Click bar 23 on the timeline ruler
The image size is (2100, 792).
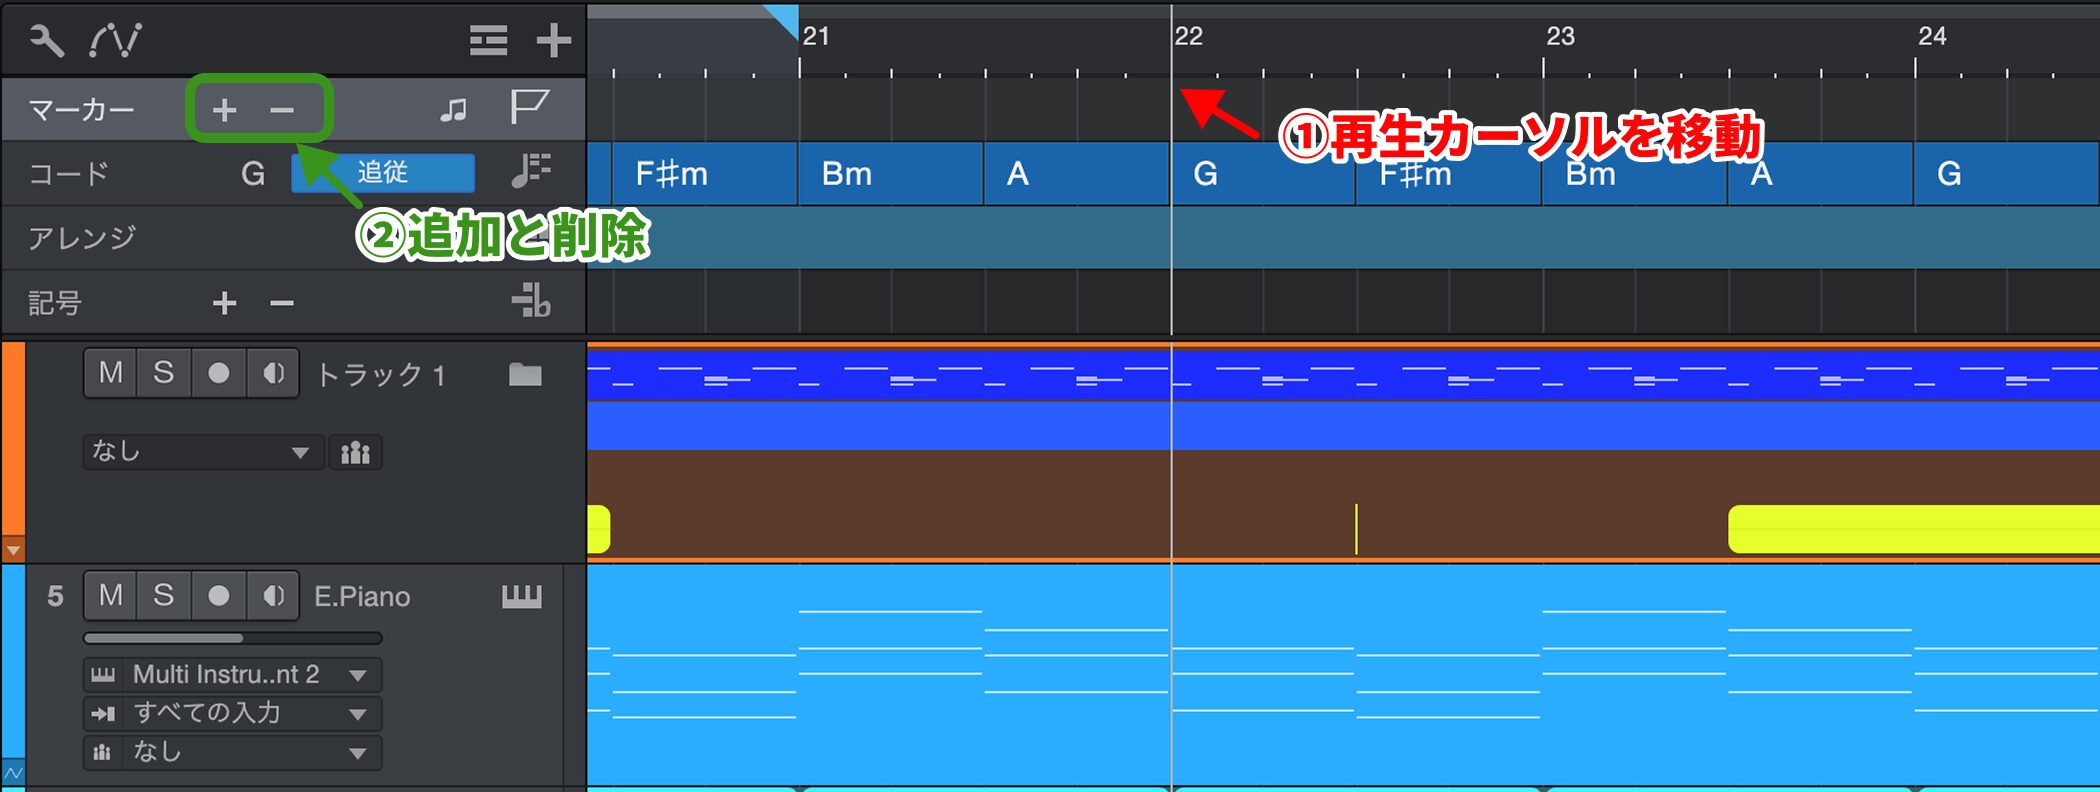[x=1560, y=38]
